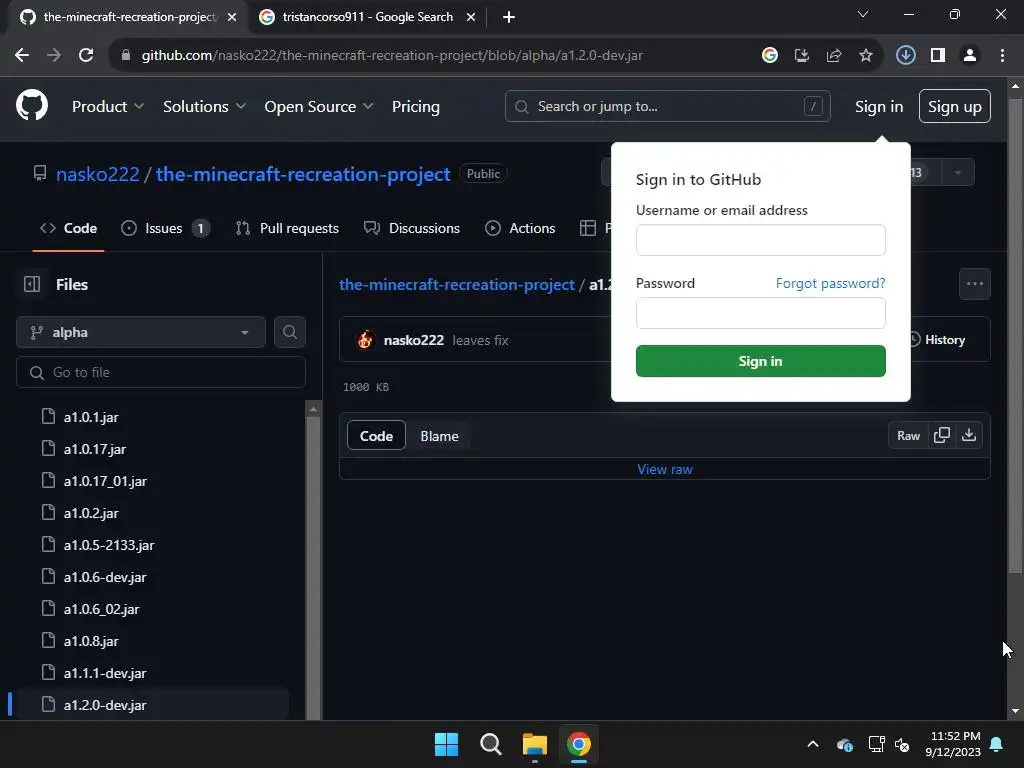The height and width of the screenshot is (768, 1024).
Task: Collapse the Files side panel icon
Action: pos(32,284)
